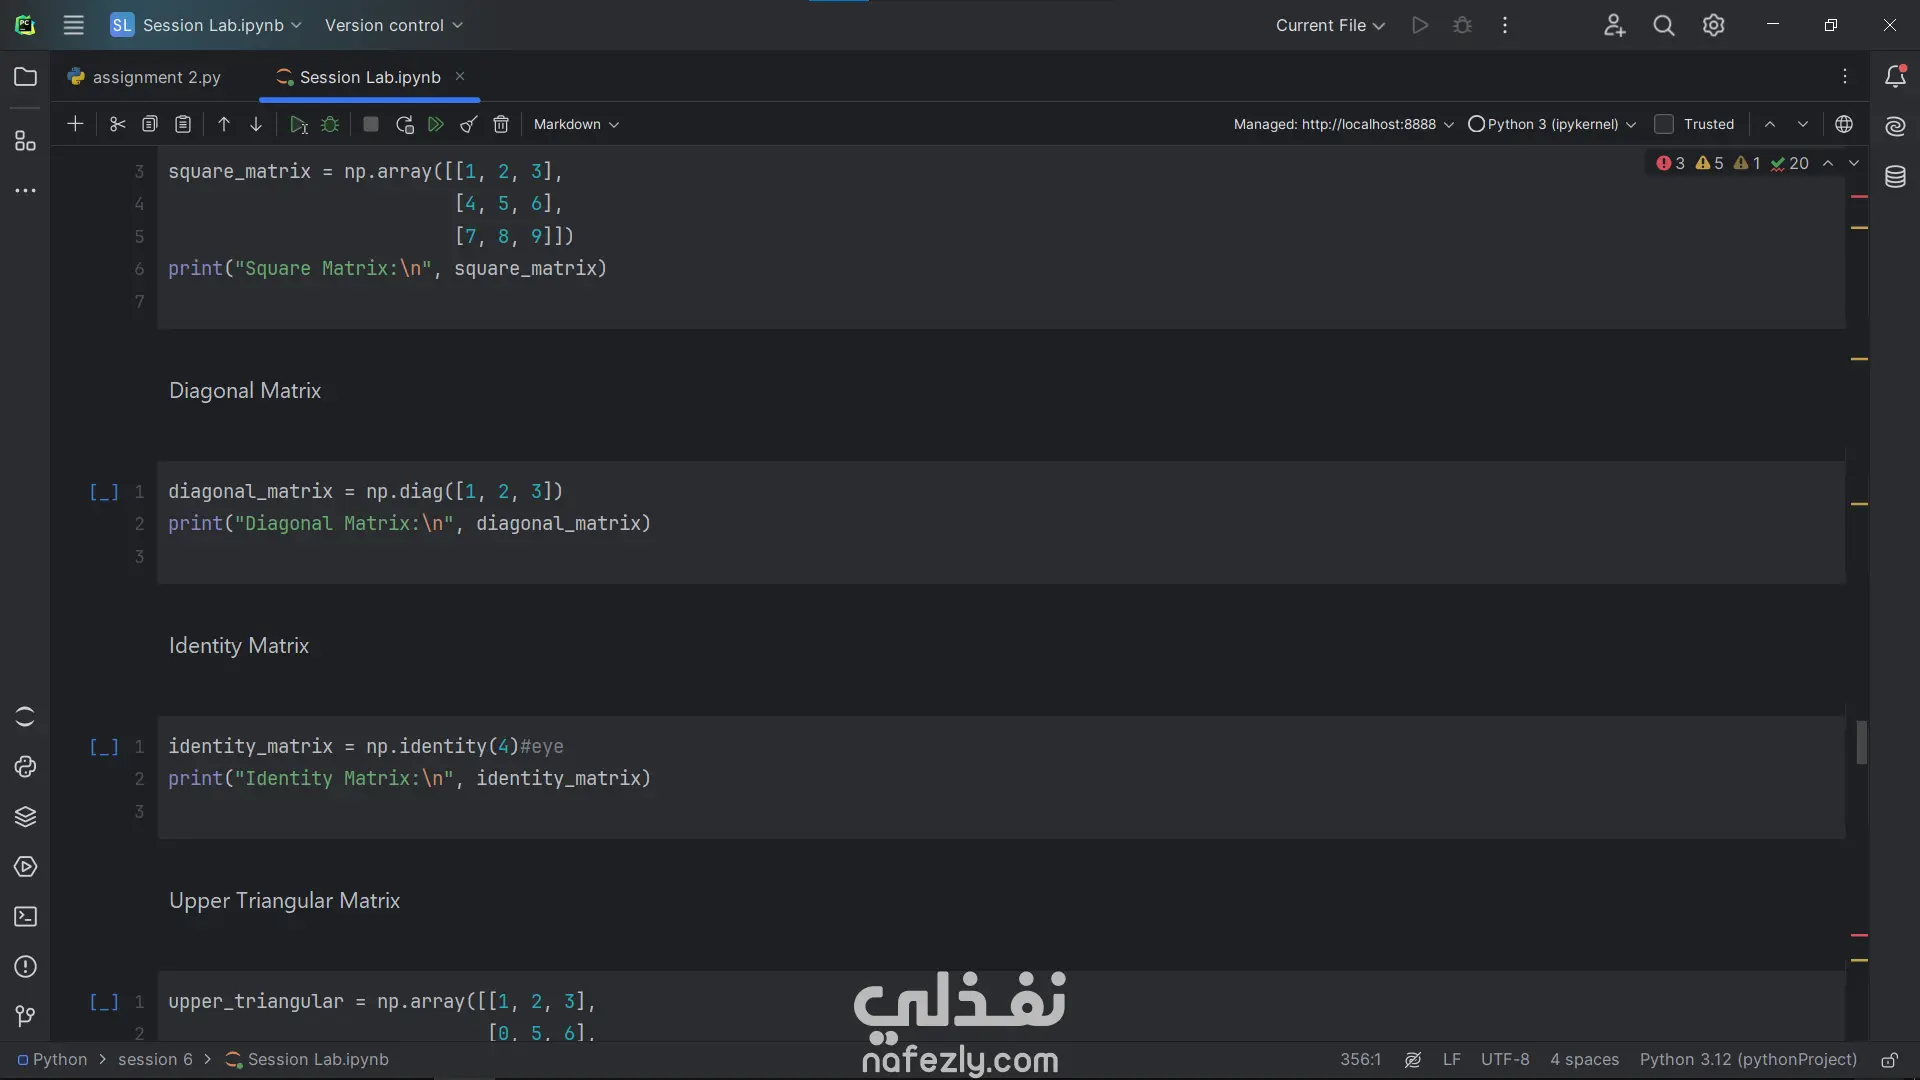Screen dimensions: 1920x1080
Task: Click Restart Kernel icon in notebook toolbar
Action: (x=404, y=125)
